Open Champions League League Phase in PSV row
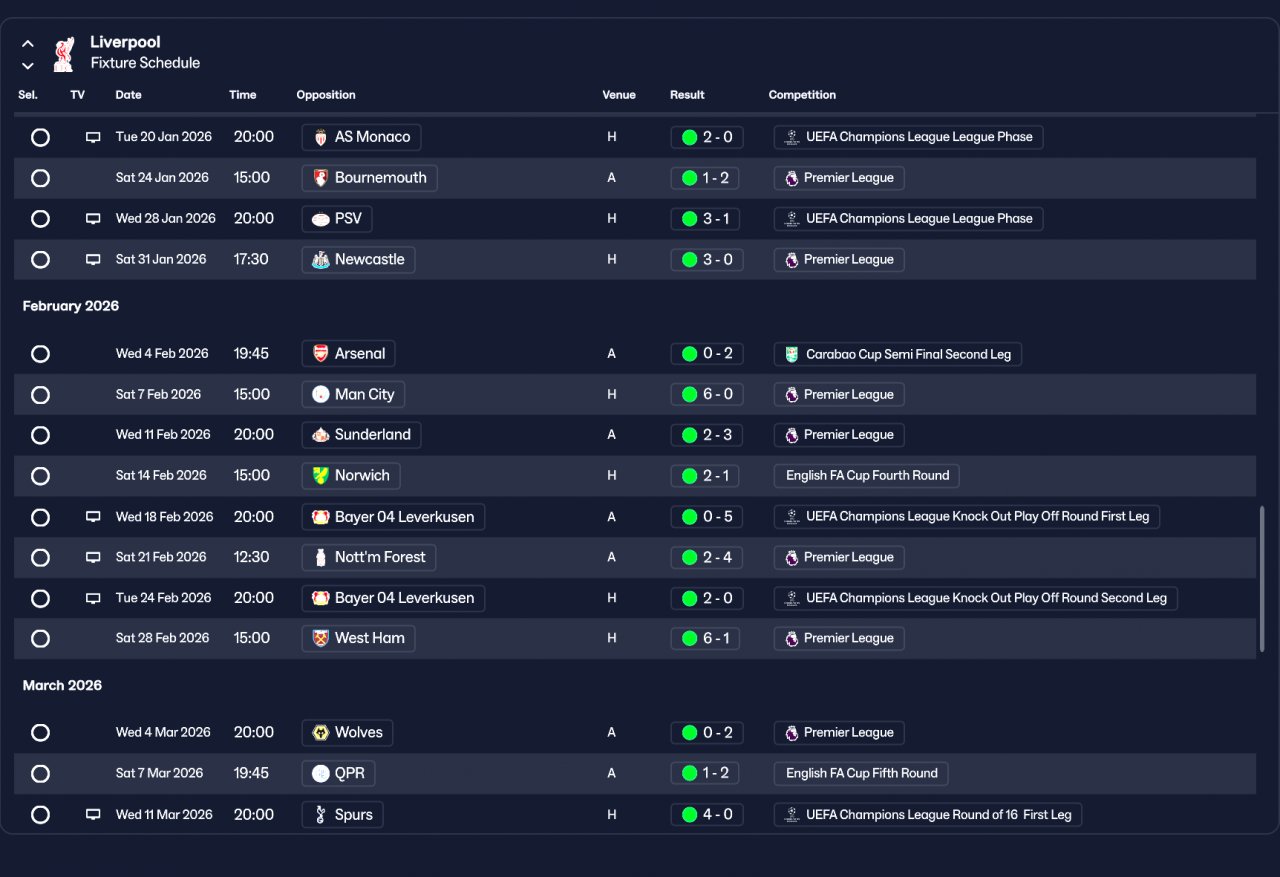This screenshot has height=877, width=1280. click(x=908, y=219)
